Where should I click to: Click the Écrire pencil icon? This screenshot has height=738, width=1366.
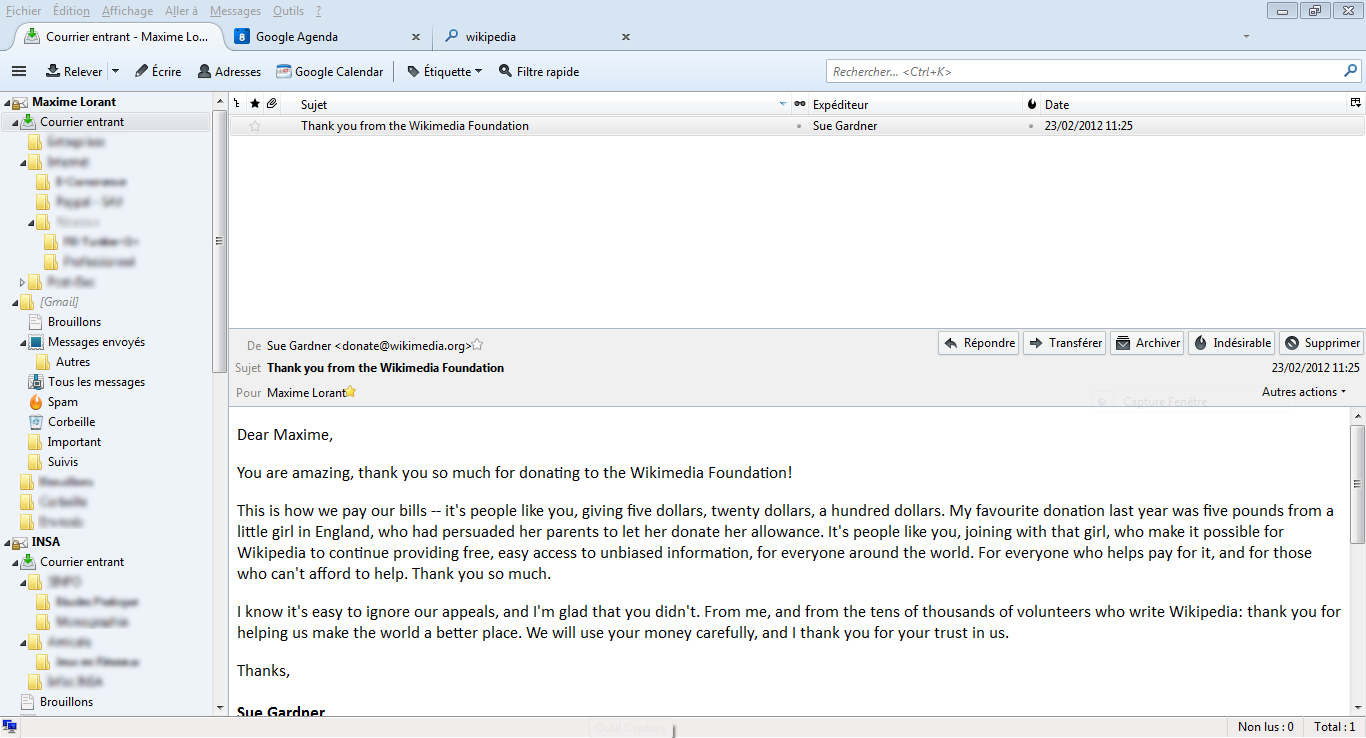(142, 71)
